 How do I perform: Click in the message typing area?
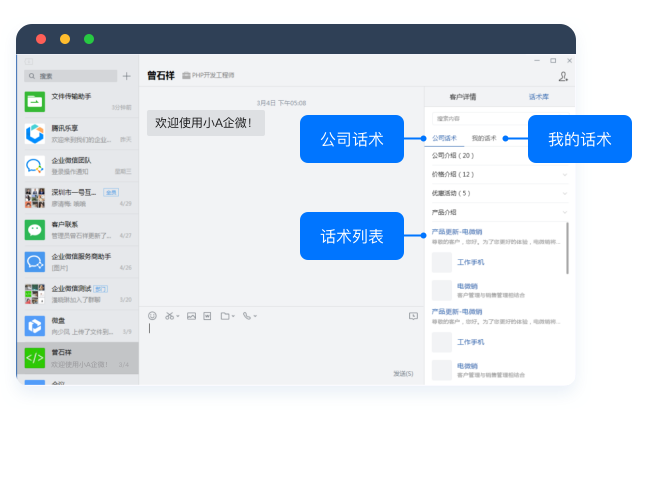click(281, 345)
